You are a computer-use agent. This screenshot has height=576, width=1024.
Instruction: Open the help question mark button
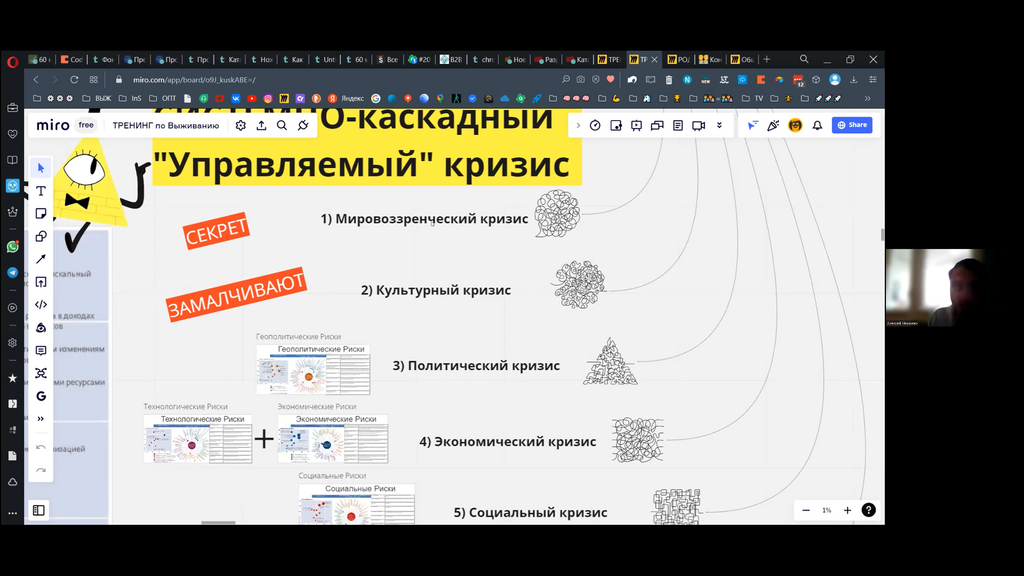click(869, 510)
